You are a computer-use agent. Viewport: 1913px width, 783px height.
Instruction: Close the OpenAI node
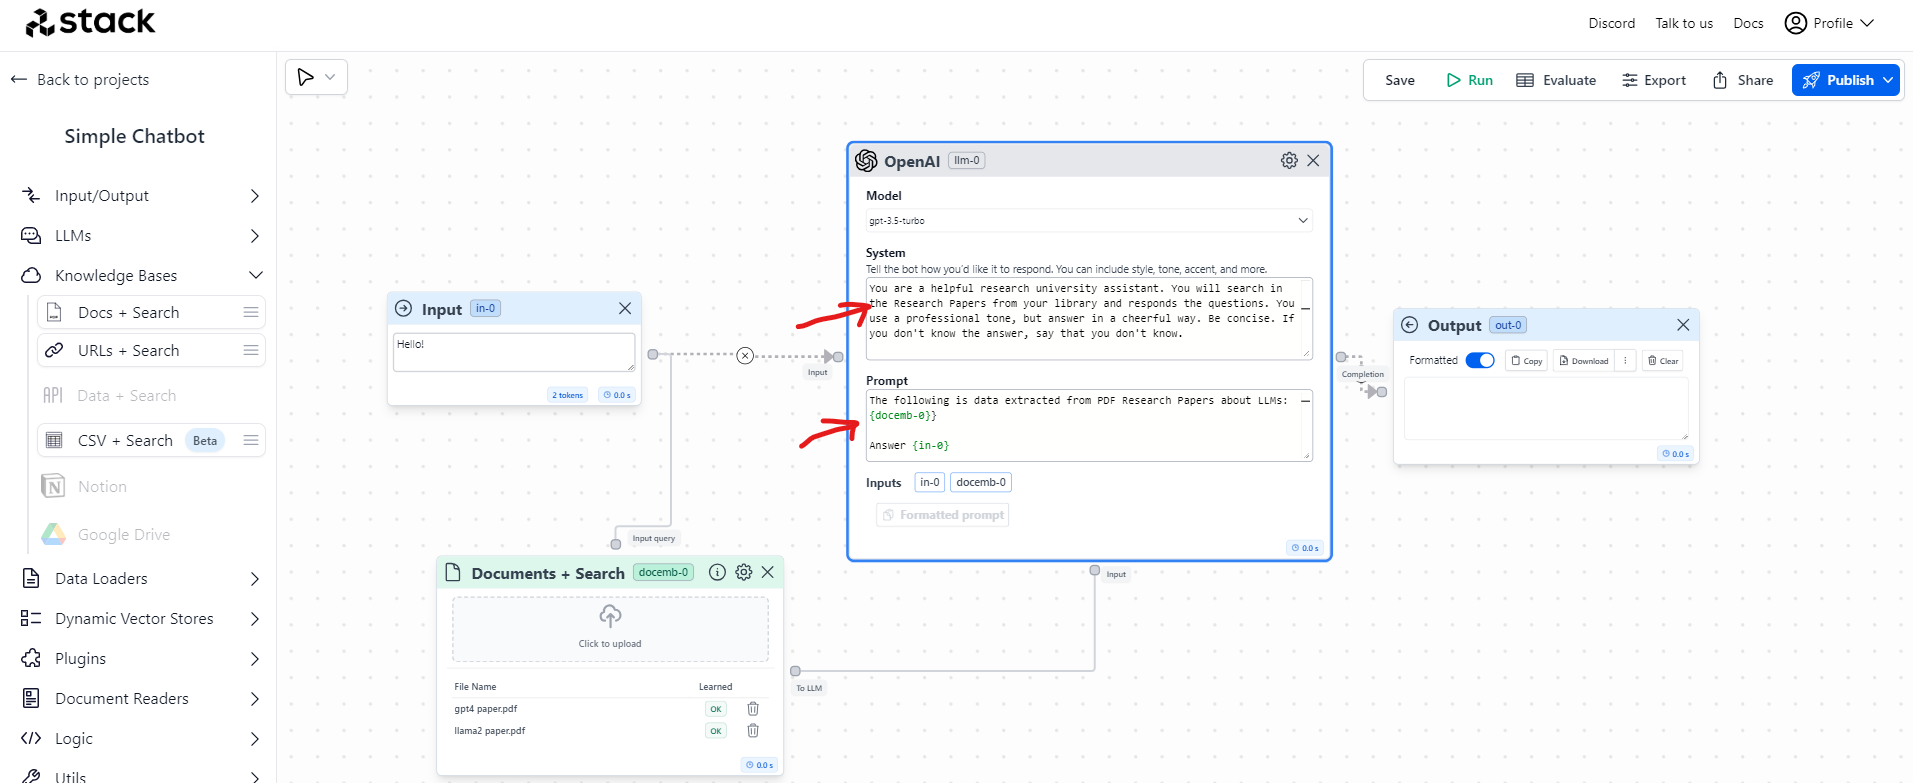tap(1313, 160)
